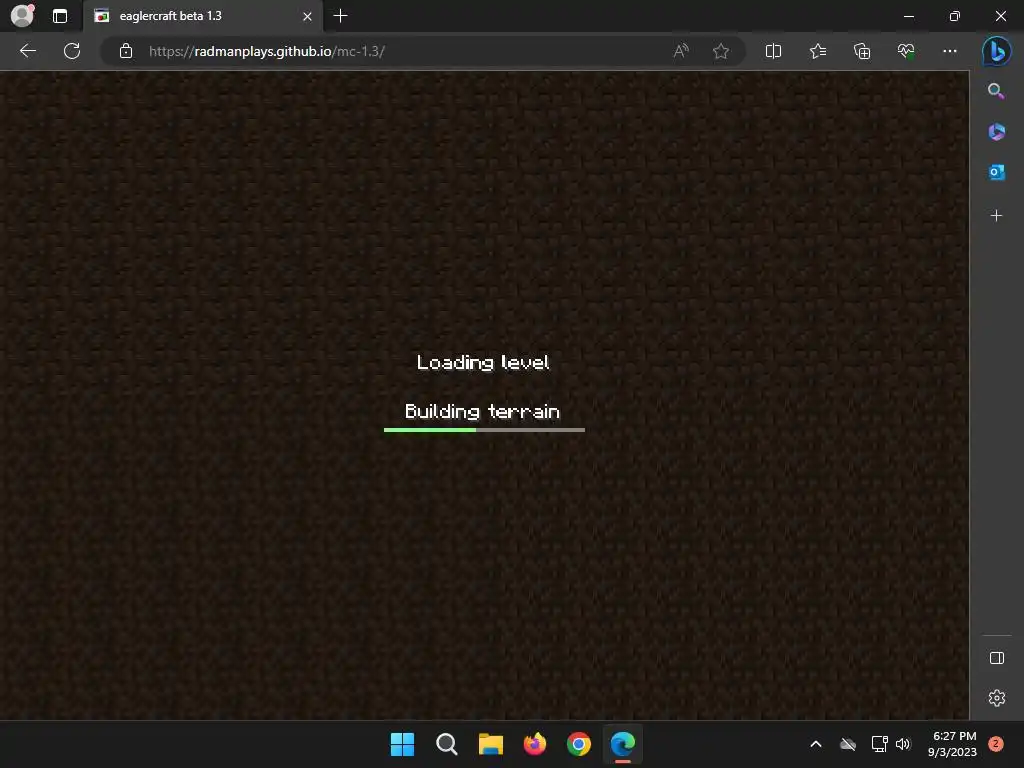
Task: Close the eaglercraft beta 1.3 tab
Action: pos(307,16)
